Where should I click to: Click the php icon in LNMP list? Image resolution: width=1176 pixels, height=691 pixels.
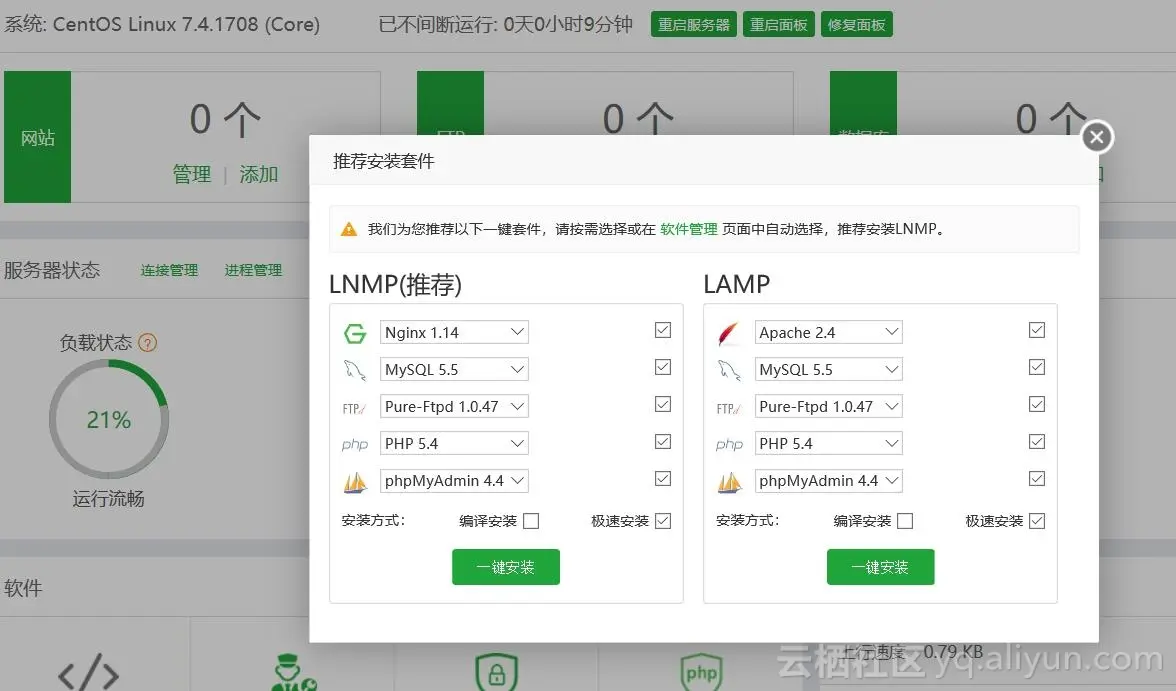(x=355, y=445)
